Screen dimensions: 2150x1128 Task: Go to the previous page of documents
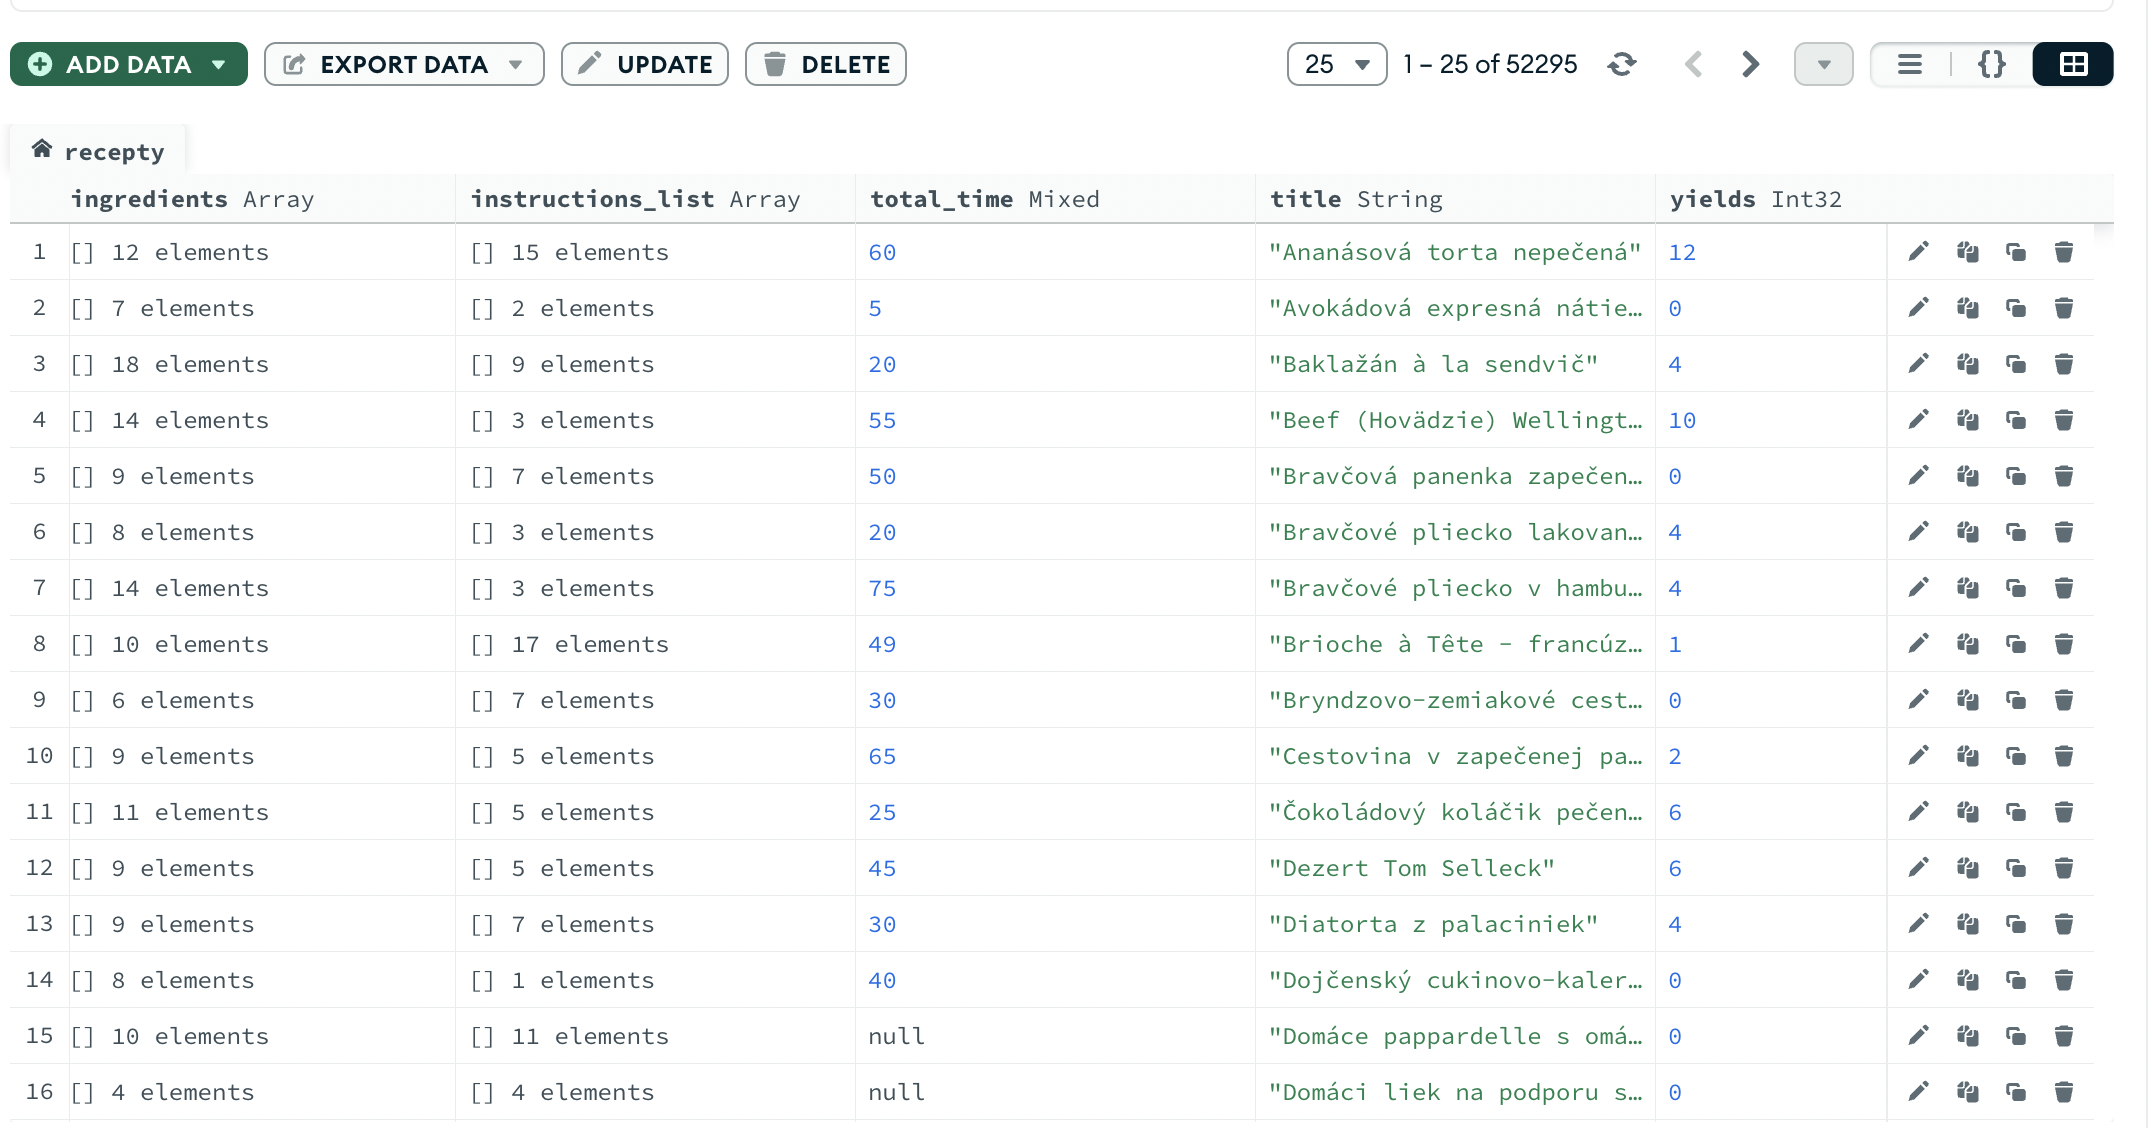click(x=1694, y=64)
